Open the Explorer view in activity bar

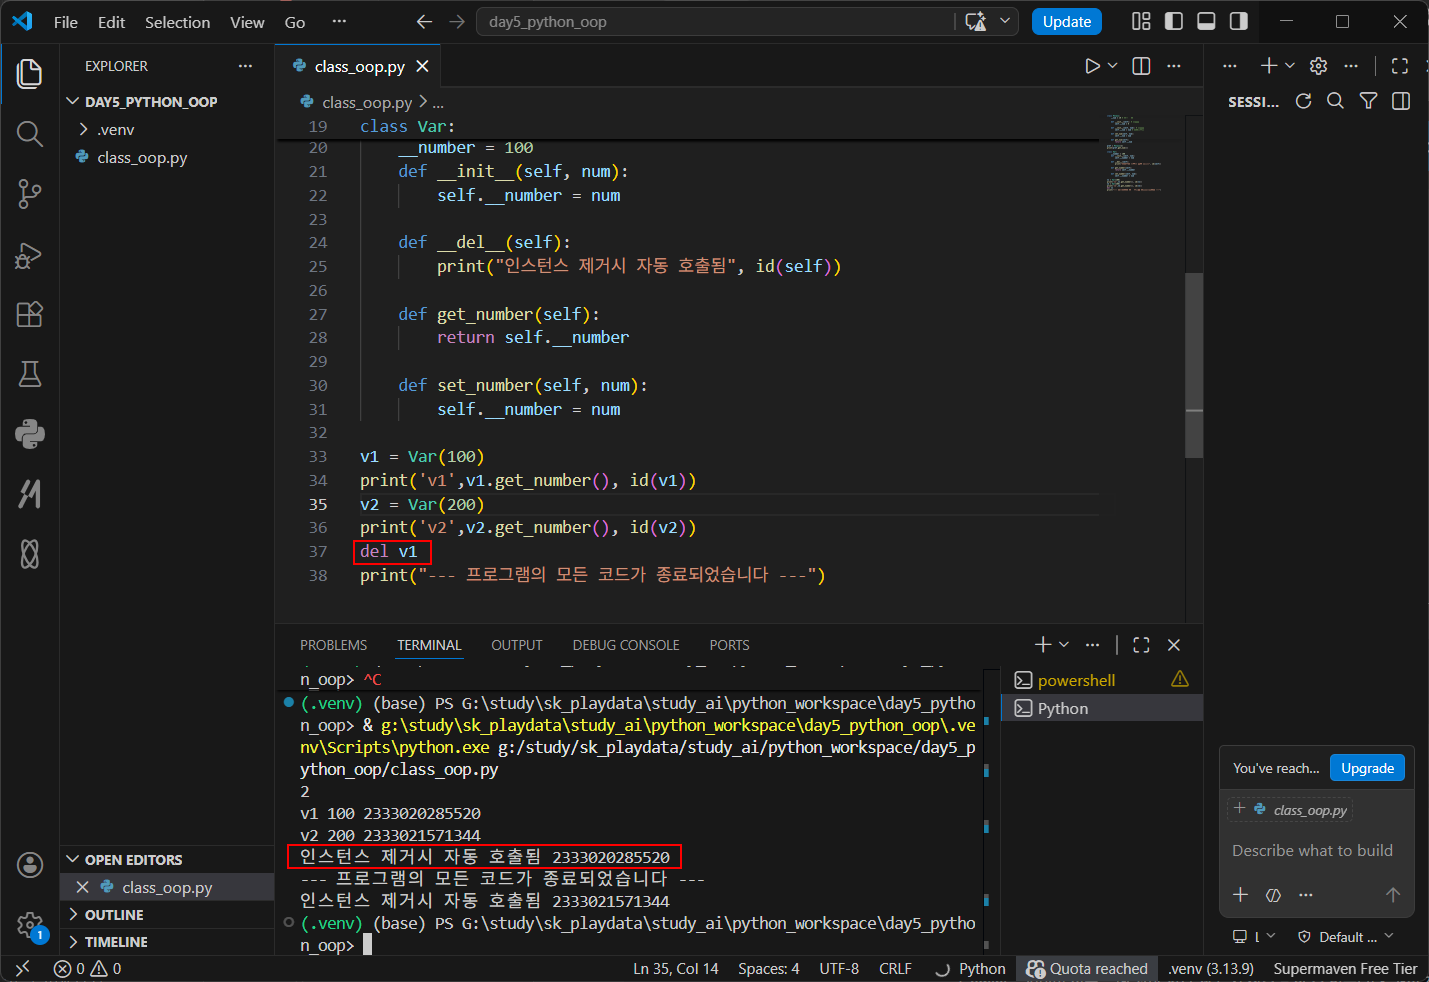tap(30, 74)
